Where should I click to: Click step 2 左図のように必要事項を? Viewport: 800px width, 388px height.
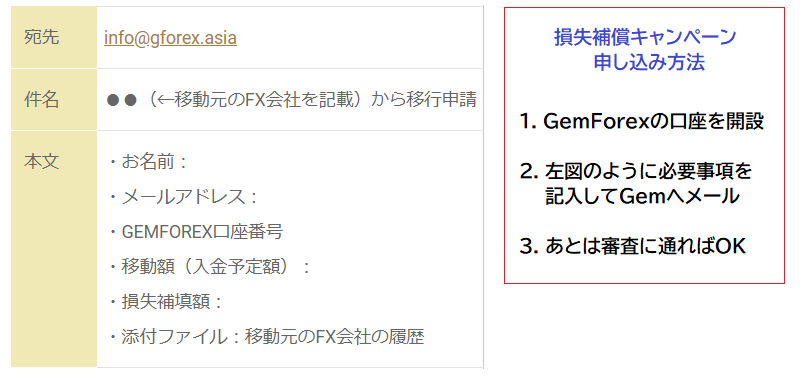click(x=636, y=171)
